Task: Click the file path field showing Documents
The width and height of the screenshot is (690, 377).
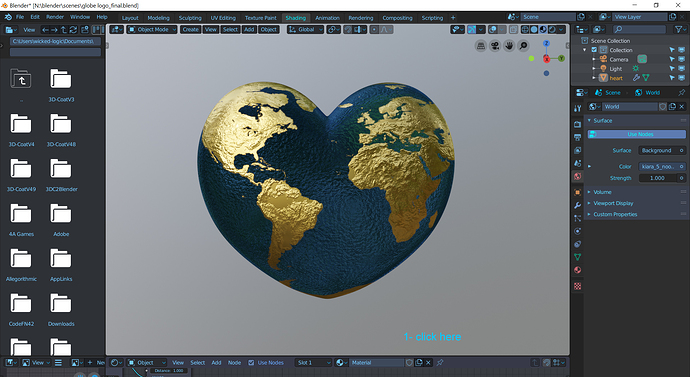Action: (x=55, y=41)
